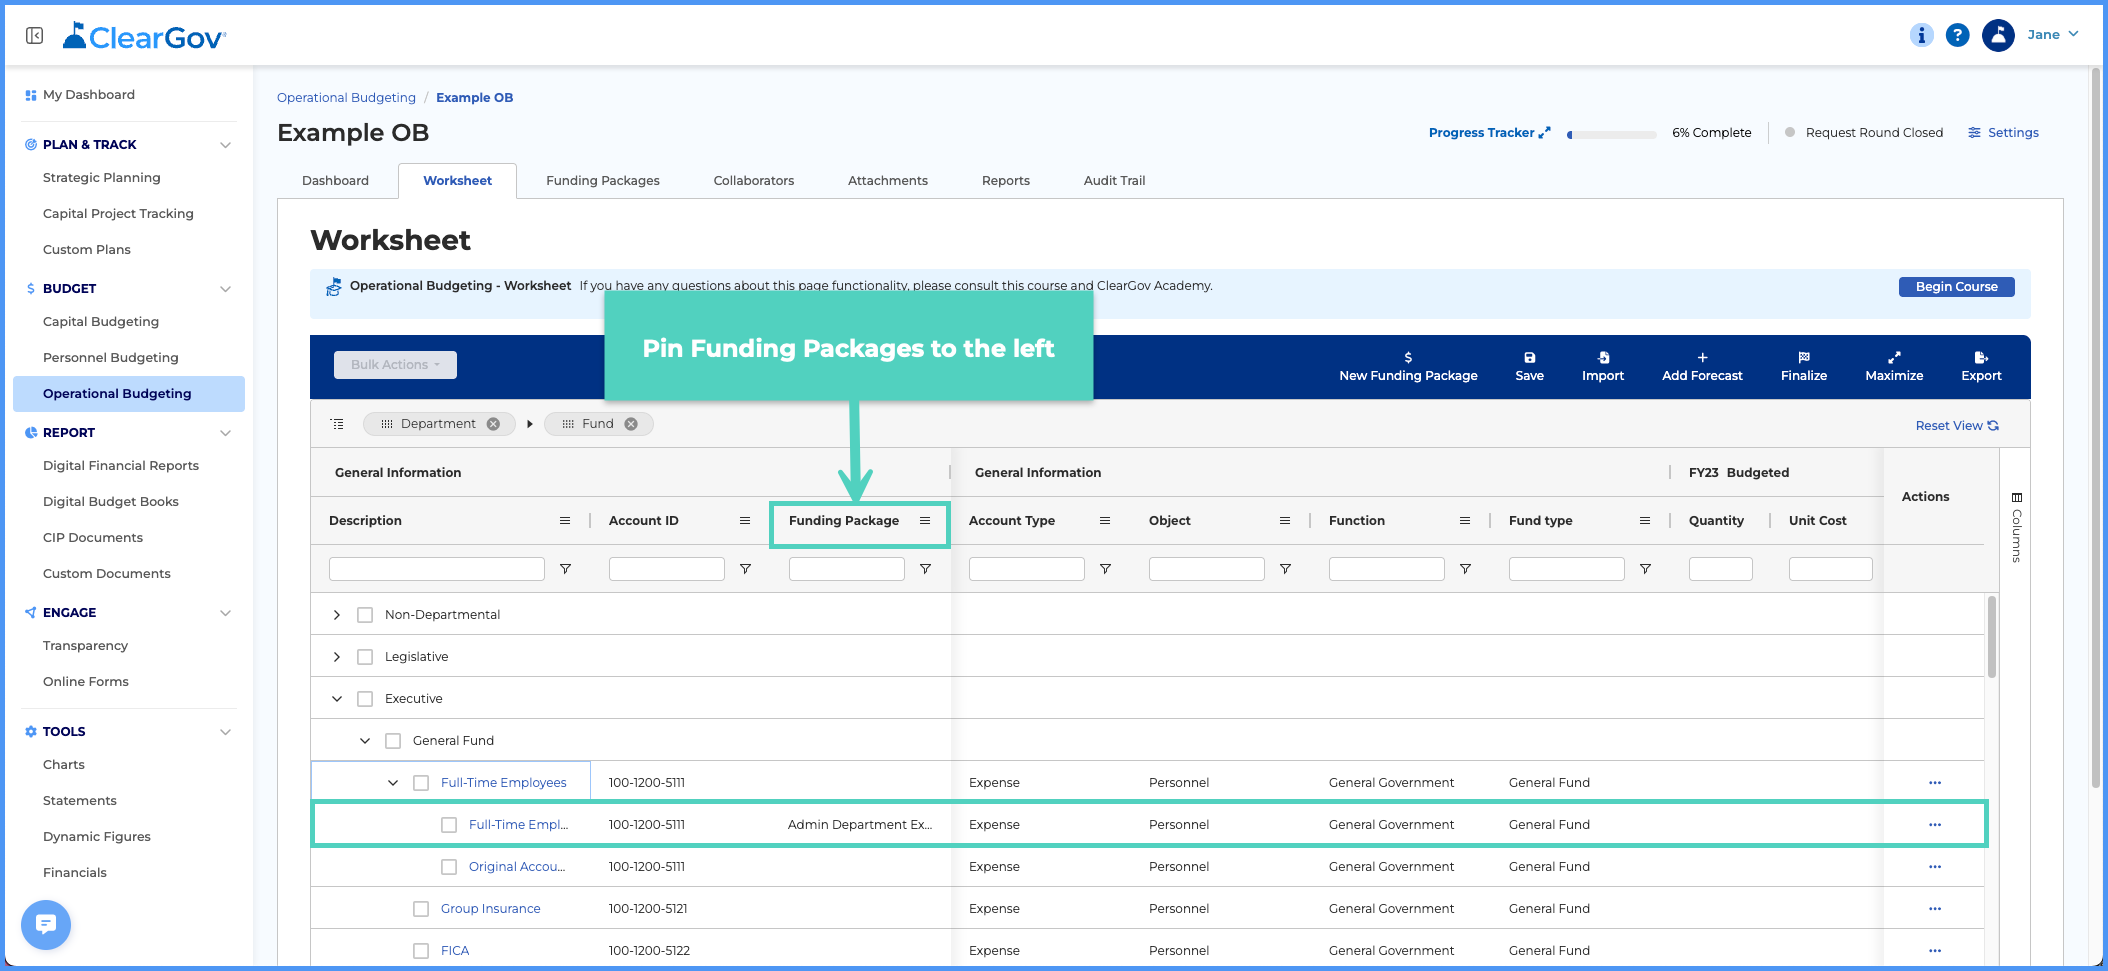Viewport: 2108px width, 971px height.
Task: Open the Bulk Actions dropdown
Action: tap(395, 365)
